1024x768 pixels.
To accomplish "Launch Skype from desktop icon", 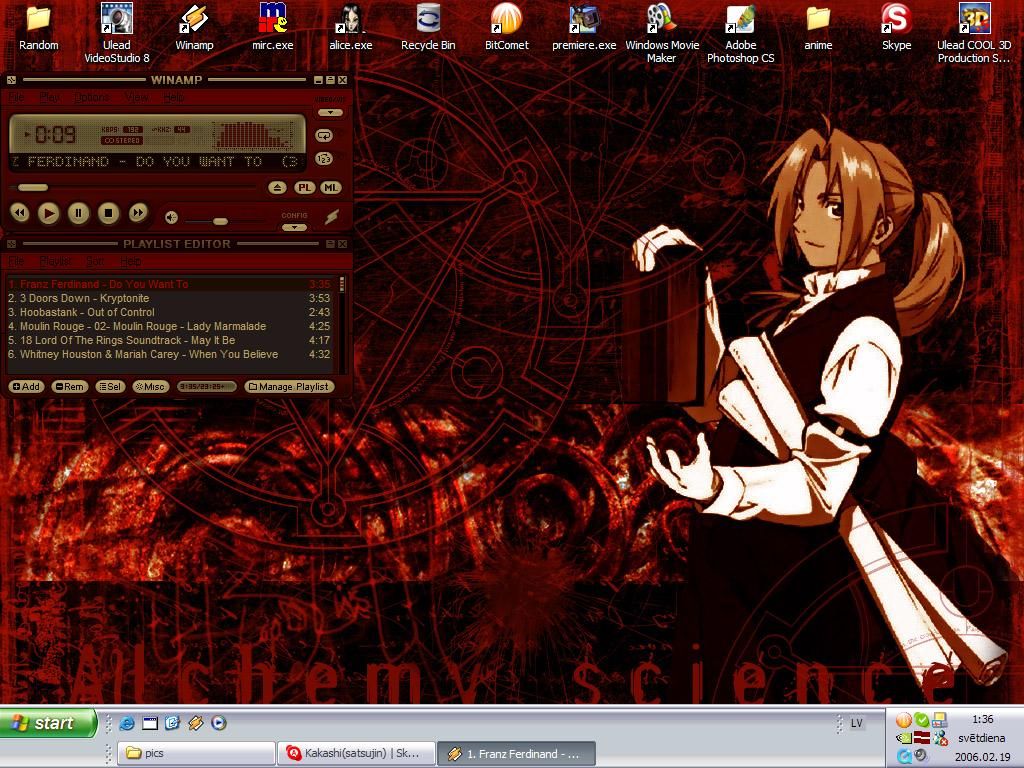I will pos(896,29).
